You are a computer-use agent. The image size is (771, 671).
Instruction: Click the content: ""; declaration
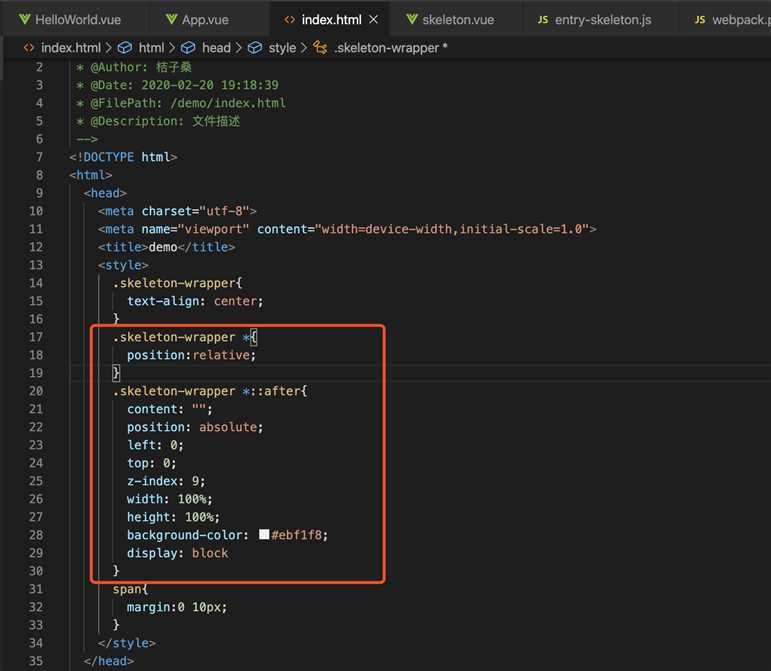tap(170, 409)
